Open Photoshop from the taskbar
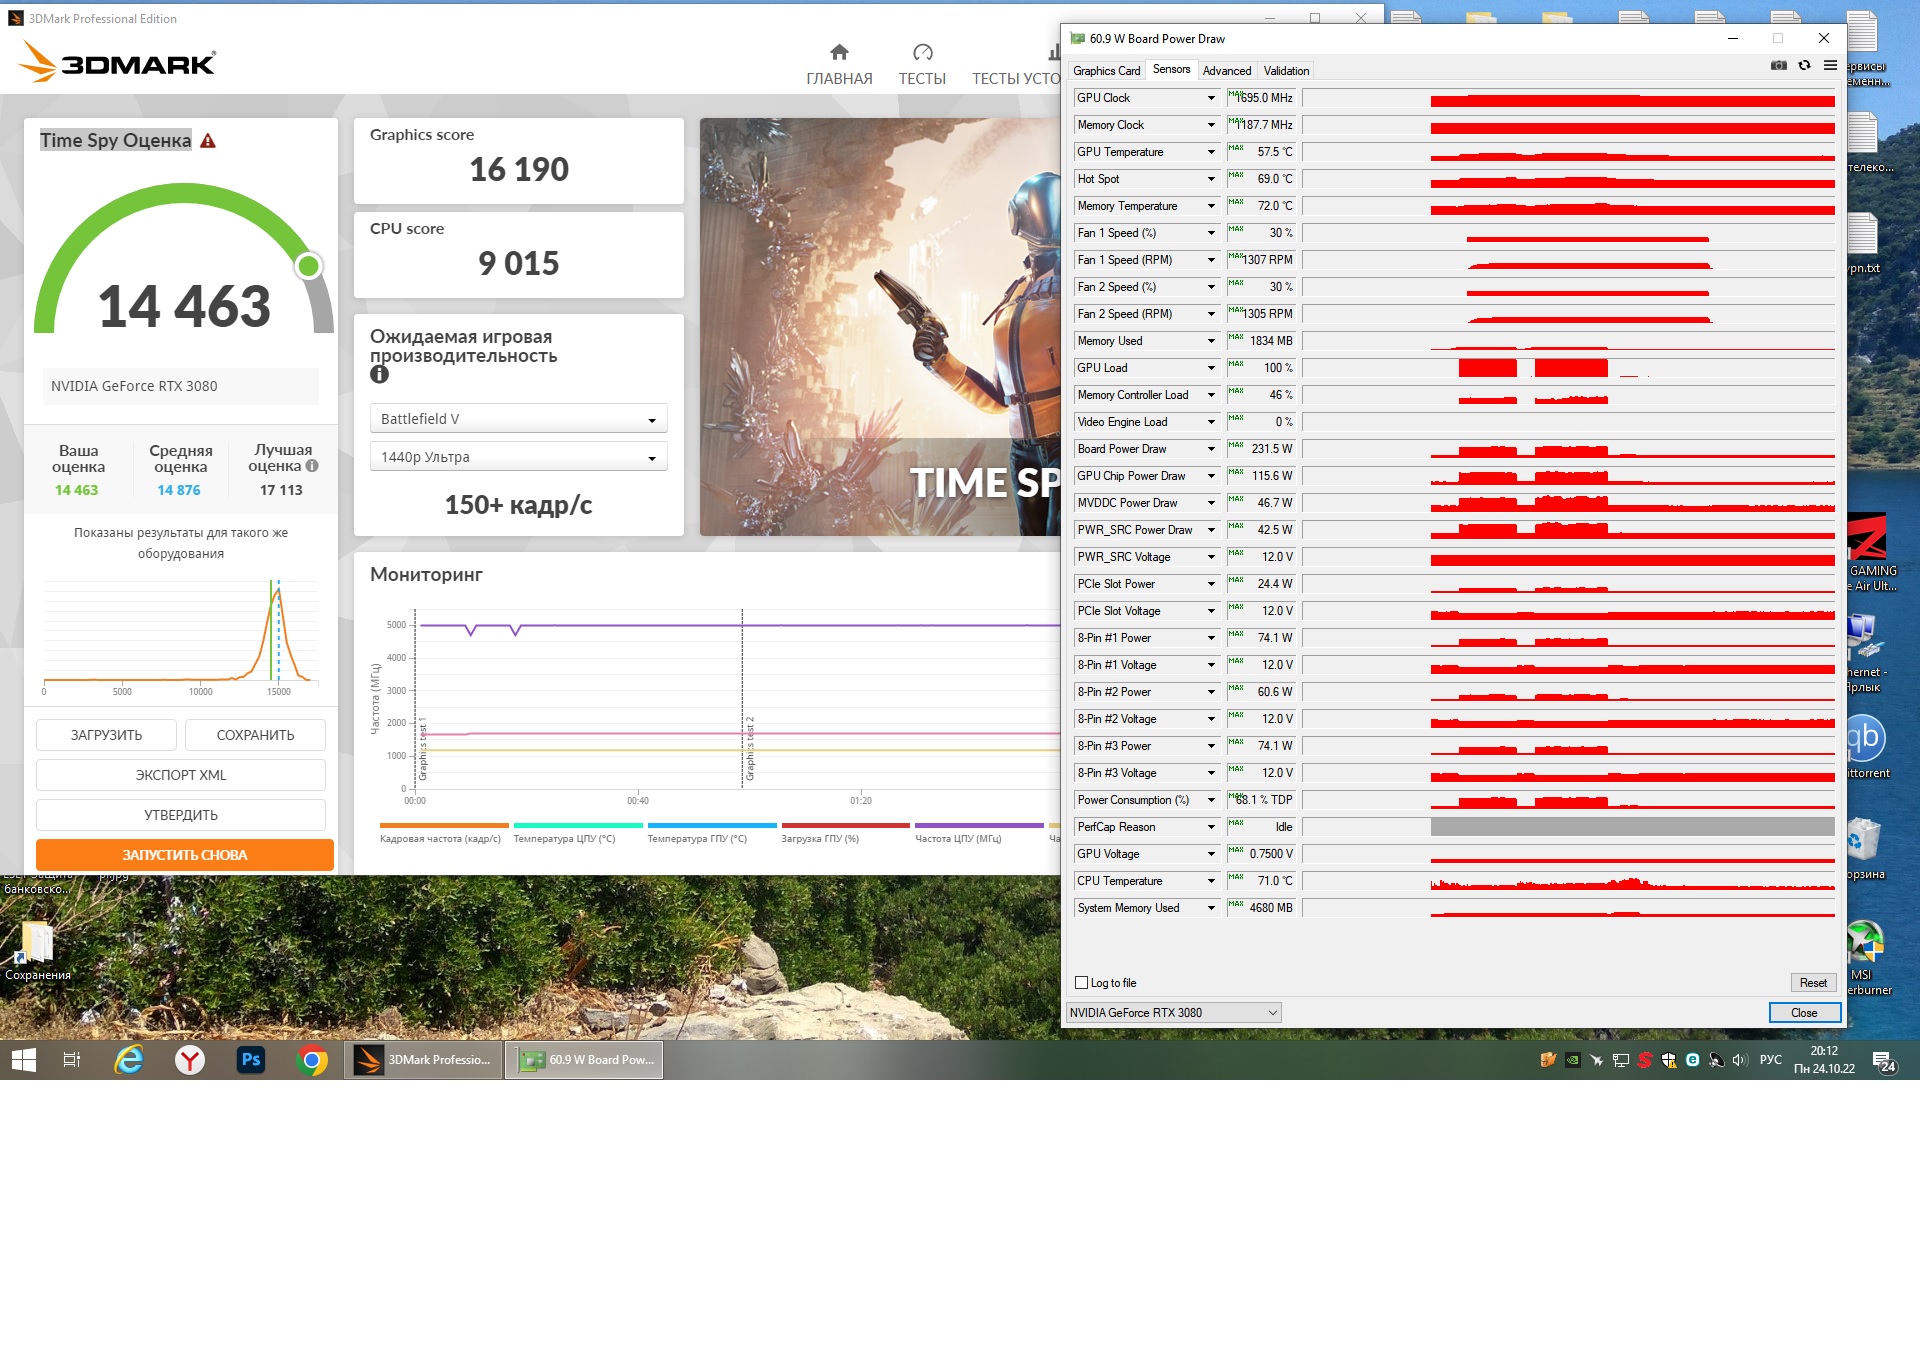The height and width of the screenshot is (1359, 1920). 250,1060
